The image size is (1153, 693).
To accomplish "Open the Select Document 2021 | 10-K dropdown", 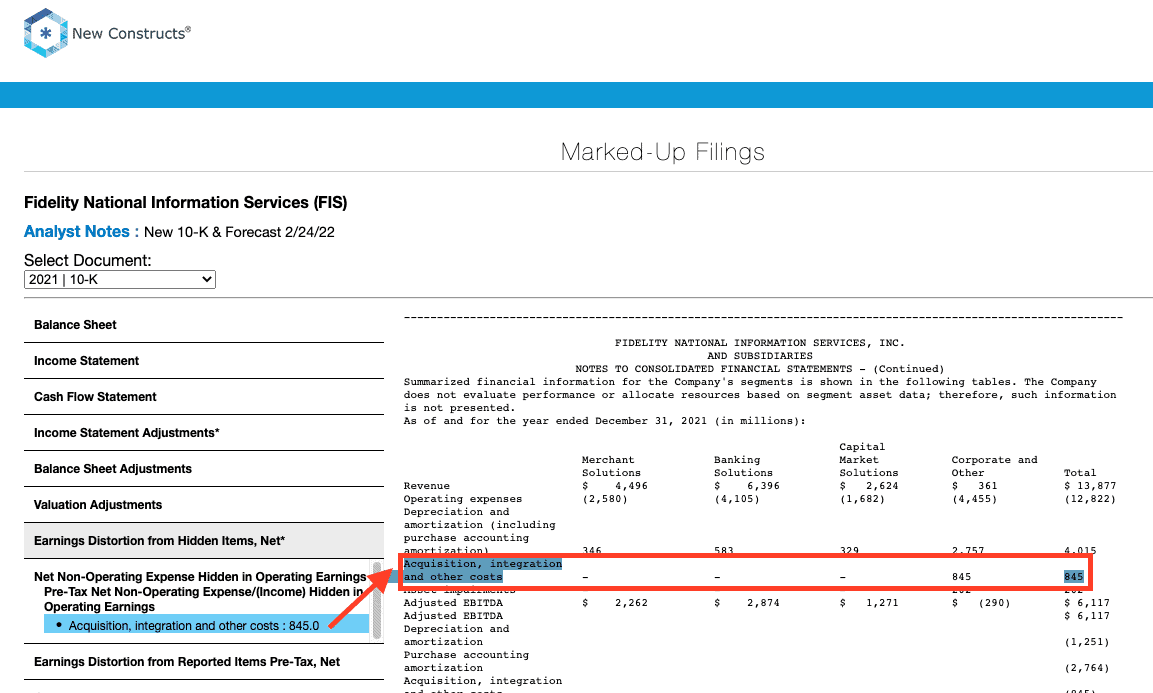I will [x=120, y=280].
